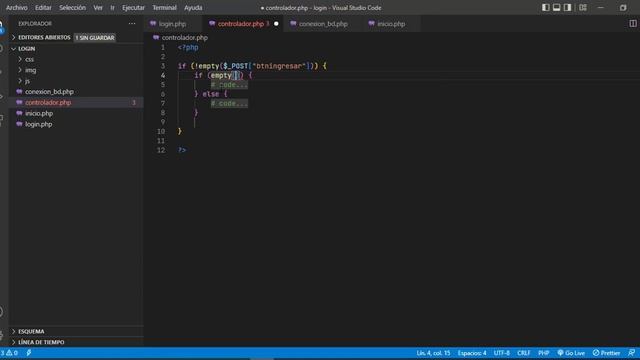Click the "btningresar" string in code

(x=279, y=66)
